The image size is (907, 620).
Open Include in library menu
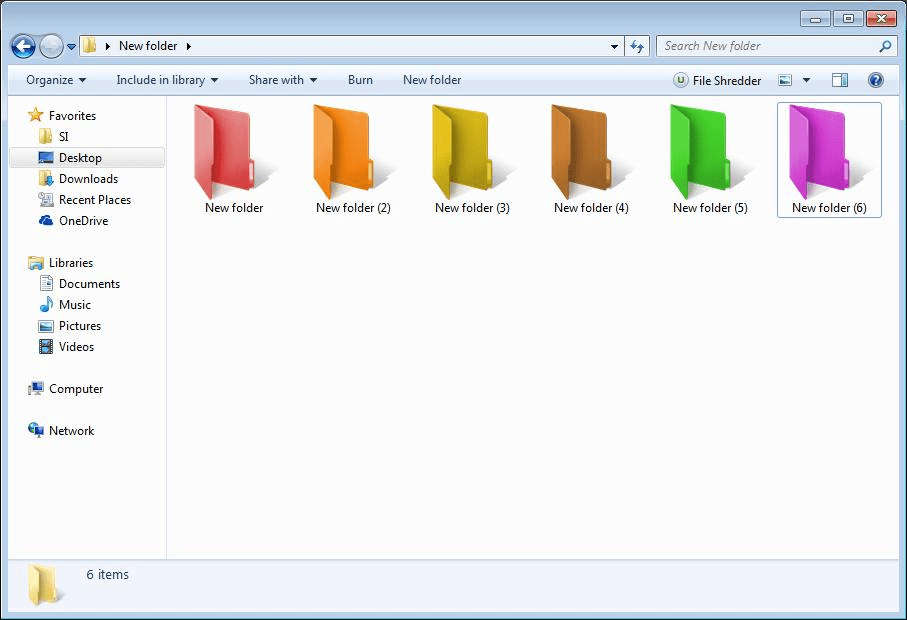pyautogui.click(x=167, y=80)
